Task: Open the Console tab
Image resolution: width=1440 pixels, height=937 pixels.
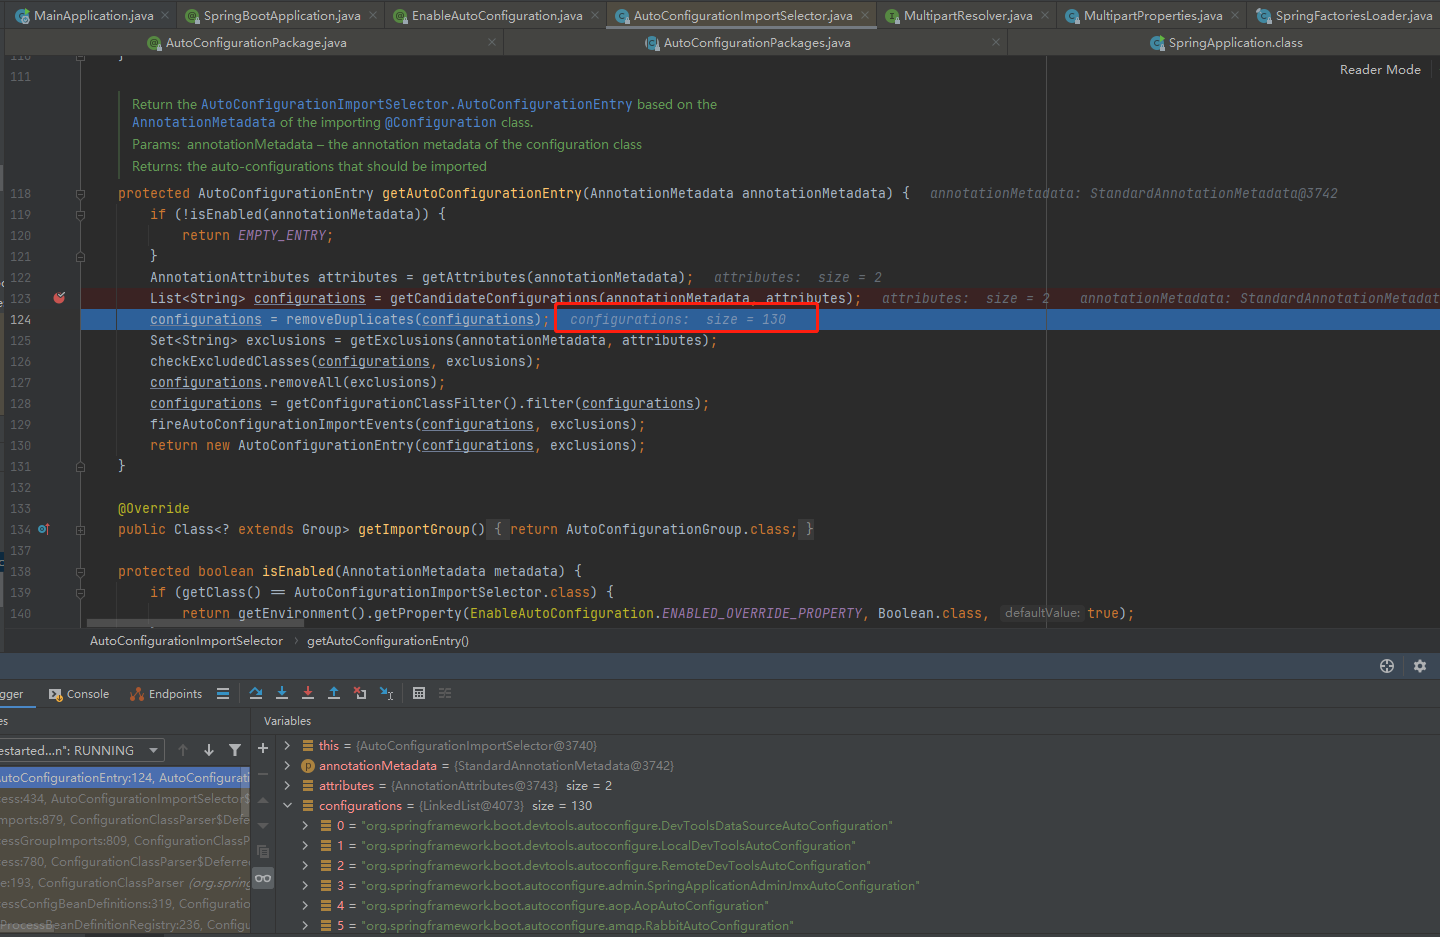Action: pyautogui.click(x=79, y=694)
